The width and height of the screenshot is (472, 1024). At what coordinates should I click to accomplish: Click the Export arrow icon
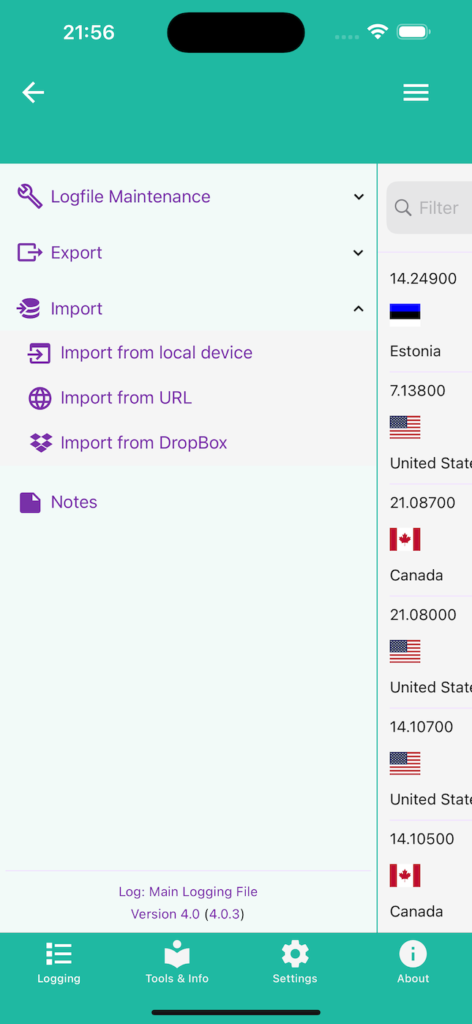coord(29,252)
